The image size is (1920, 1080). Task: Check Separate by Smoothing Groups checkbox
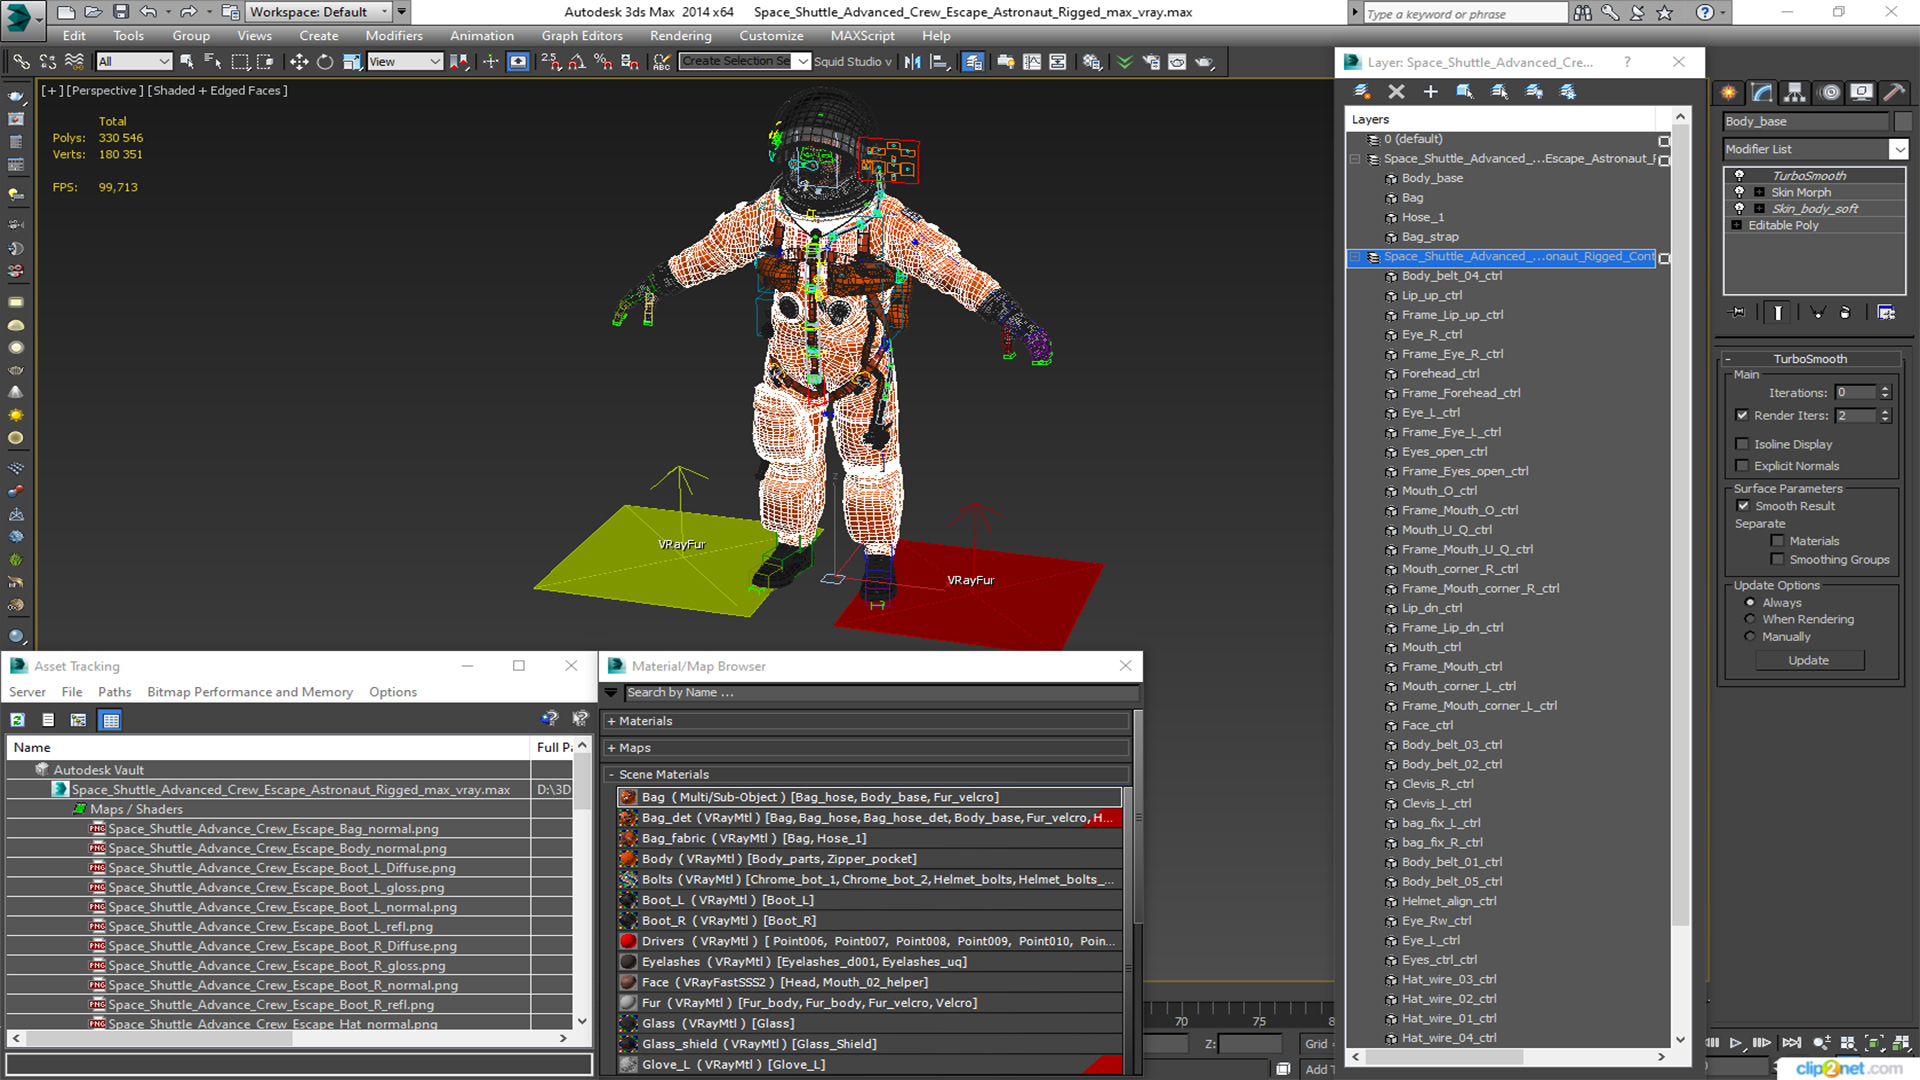1777,560
